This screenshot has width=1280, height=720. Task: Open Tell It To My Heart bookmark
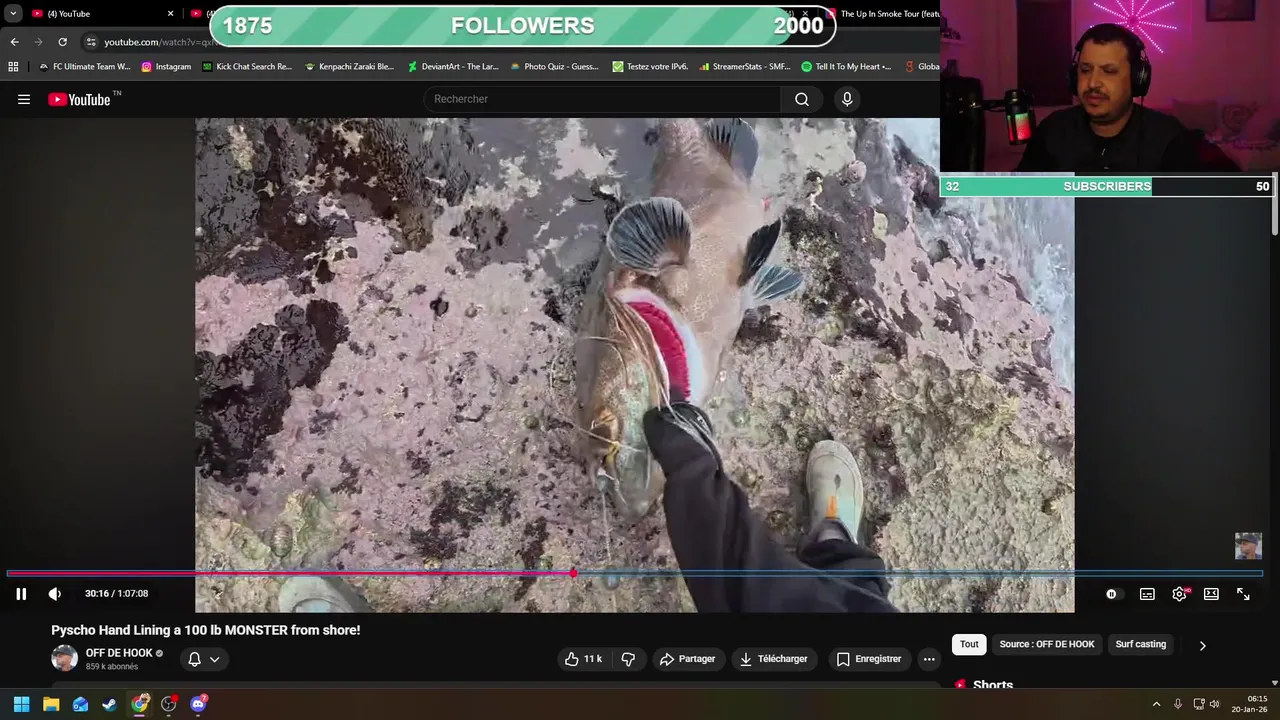pyautogui.click(x=846, y=67)
